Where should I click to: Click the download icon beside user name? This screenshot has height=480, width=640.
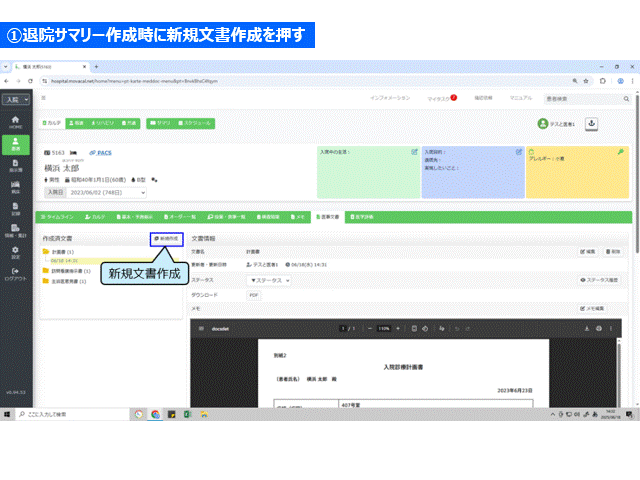pyautogui.click(x=591, y=123)
